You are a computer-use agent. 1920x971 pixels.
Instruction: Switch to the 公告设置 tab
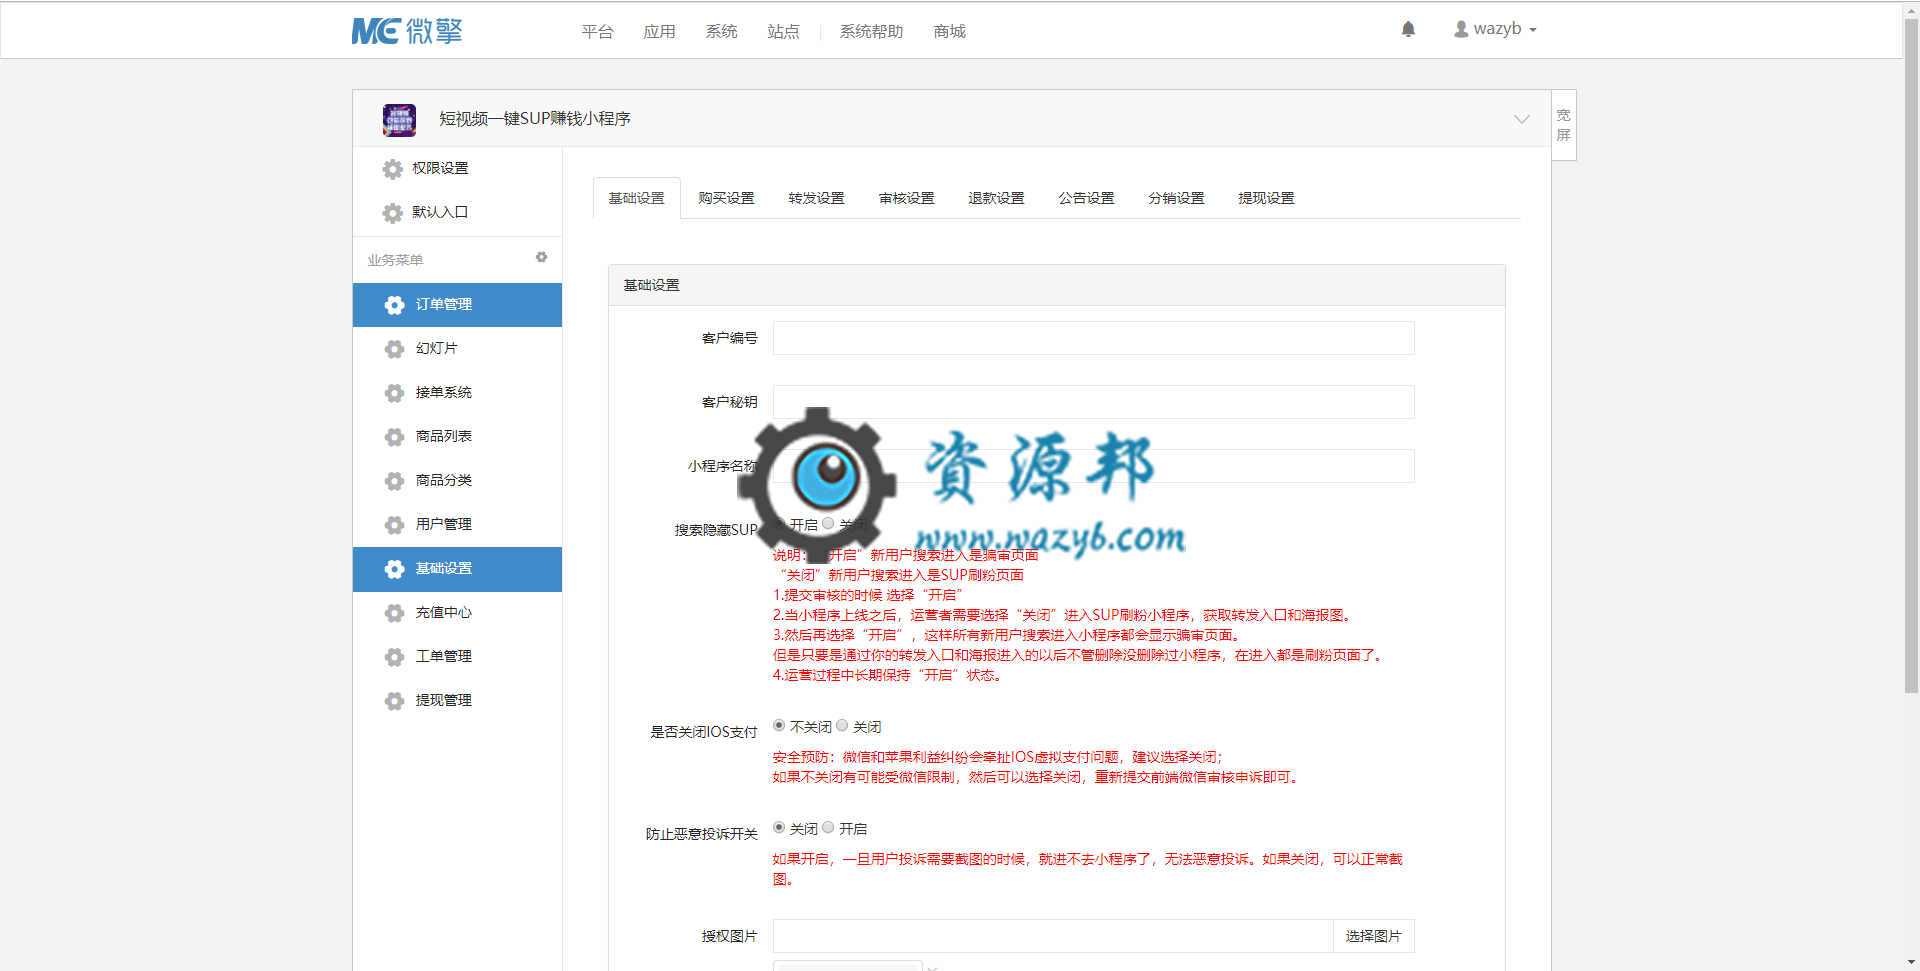1087,198
